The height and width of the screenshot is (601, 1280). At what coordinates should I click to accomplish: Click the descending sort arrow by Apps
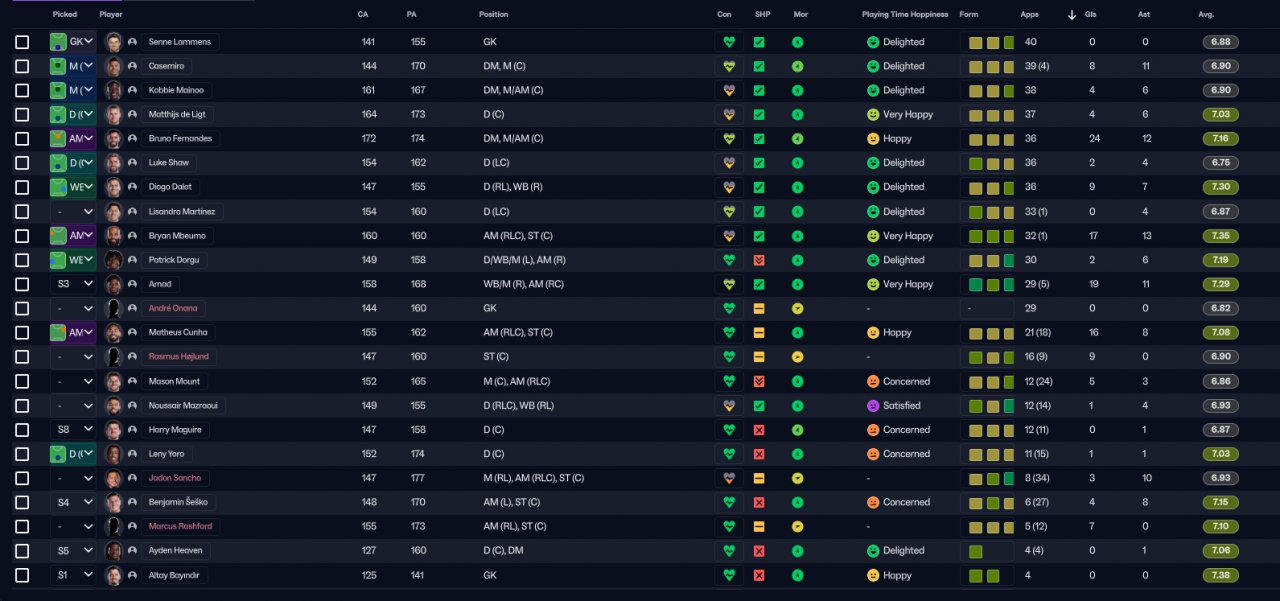1072,15
